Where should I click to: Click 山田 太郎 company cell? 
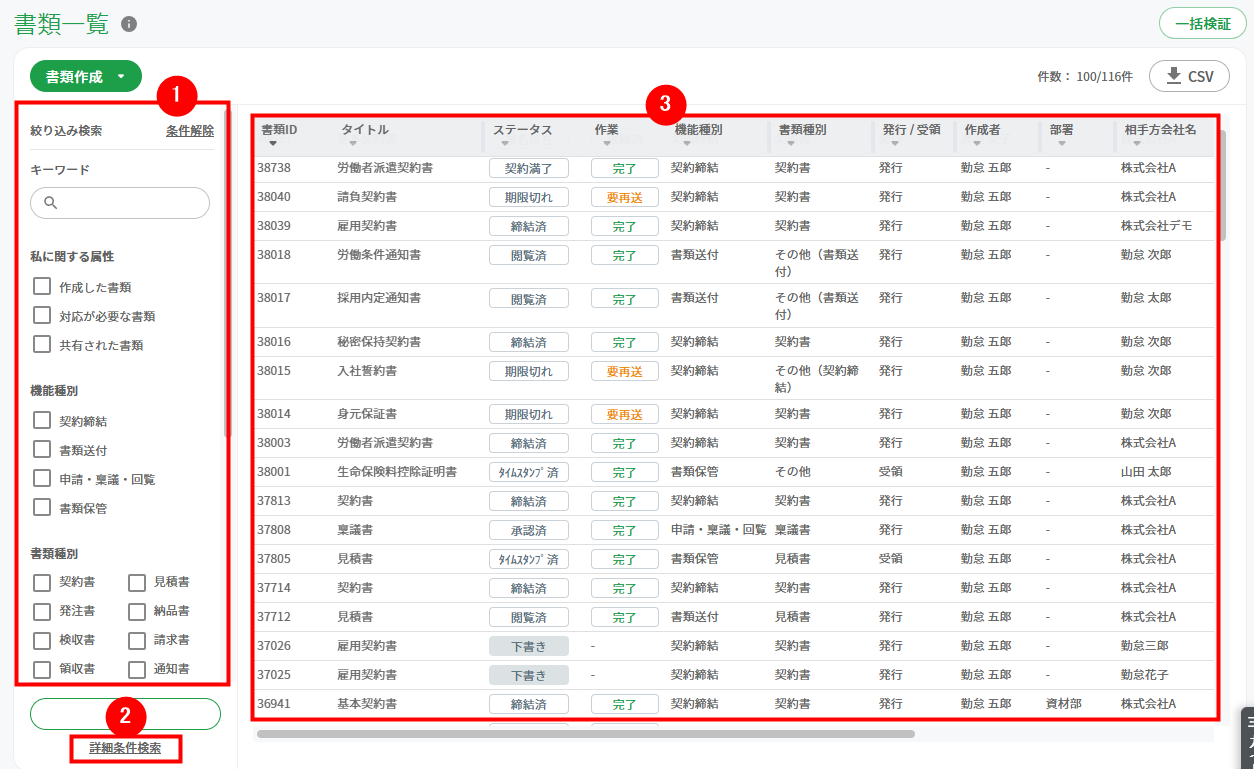(x=1146, y=471)
